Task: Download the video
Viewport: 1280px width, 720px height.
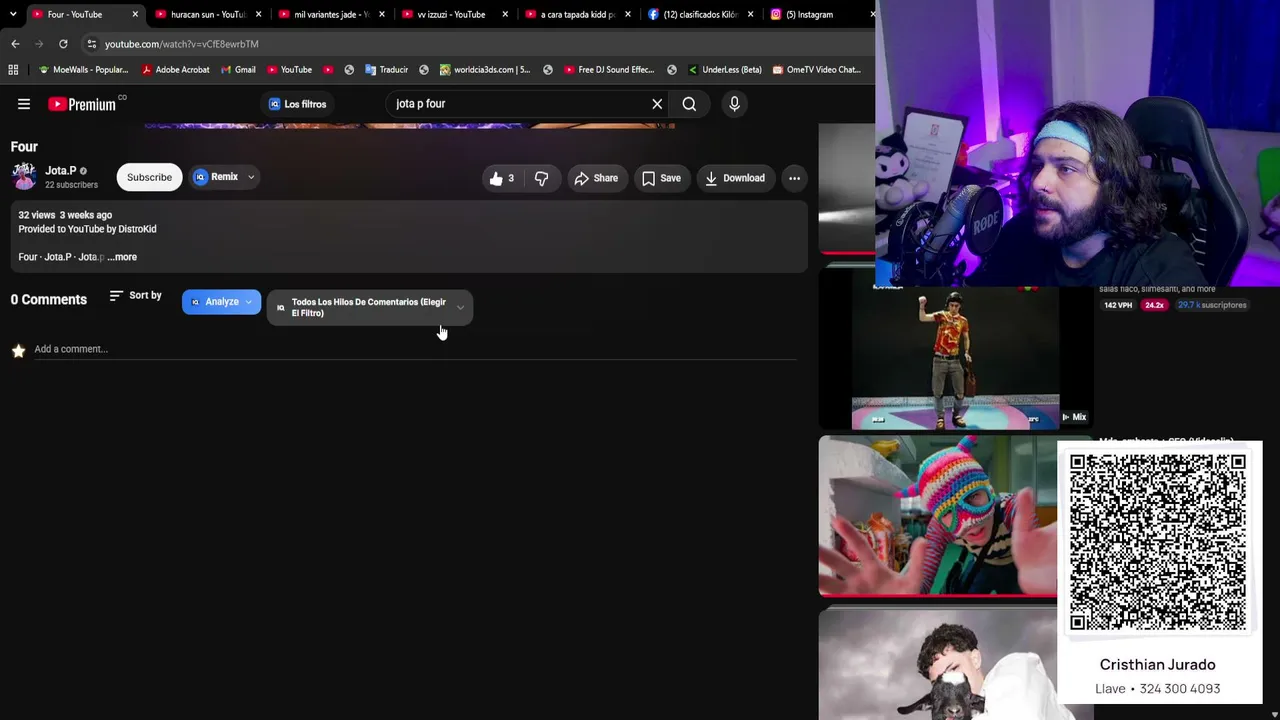Action: 735,178
